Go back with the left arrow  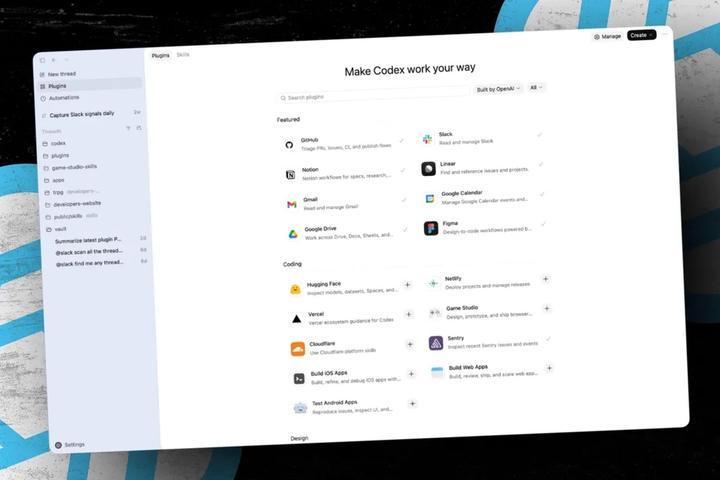(x=54, y=60)
